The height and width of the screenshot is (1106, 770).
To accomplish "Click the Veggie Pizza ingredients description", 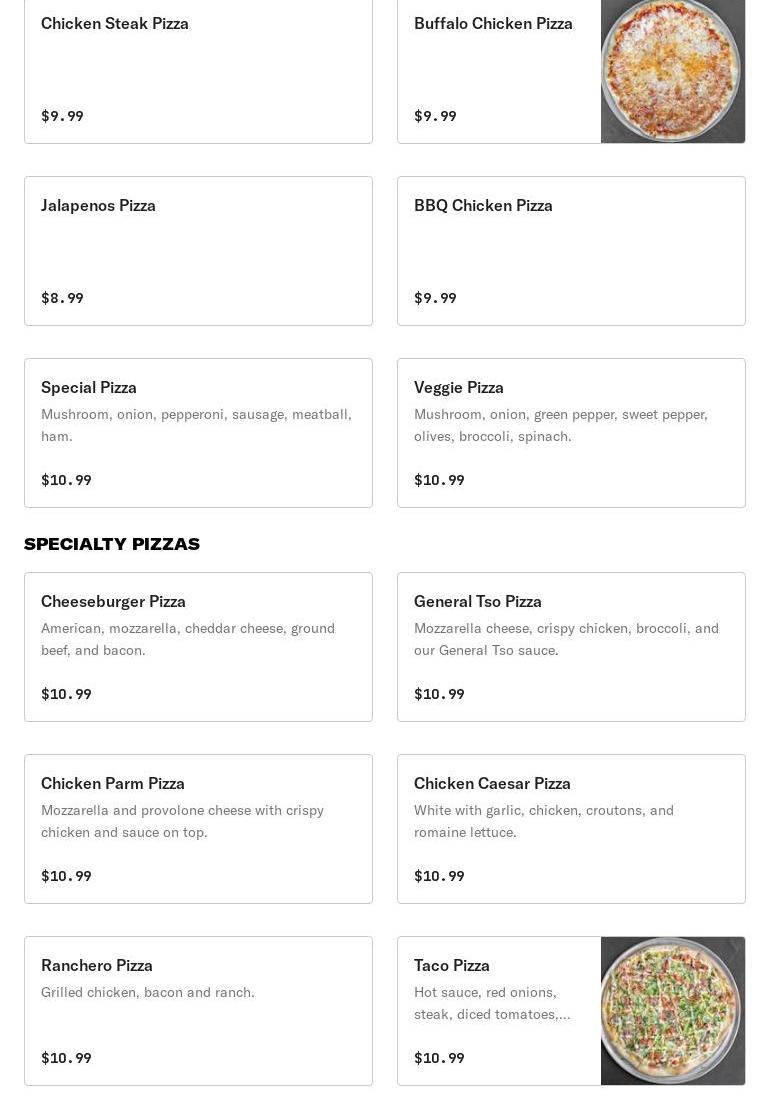I will tap(560, 425).
